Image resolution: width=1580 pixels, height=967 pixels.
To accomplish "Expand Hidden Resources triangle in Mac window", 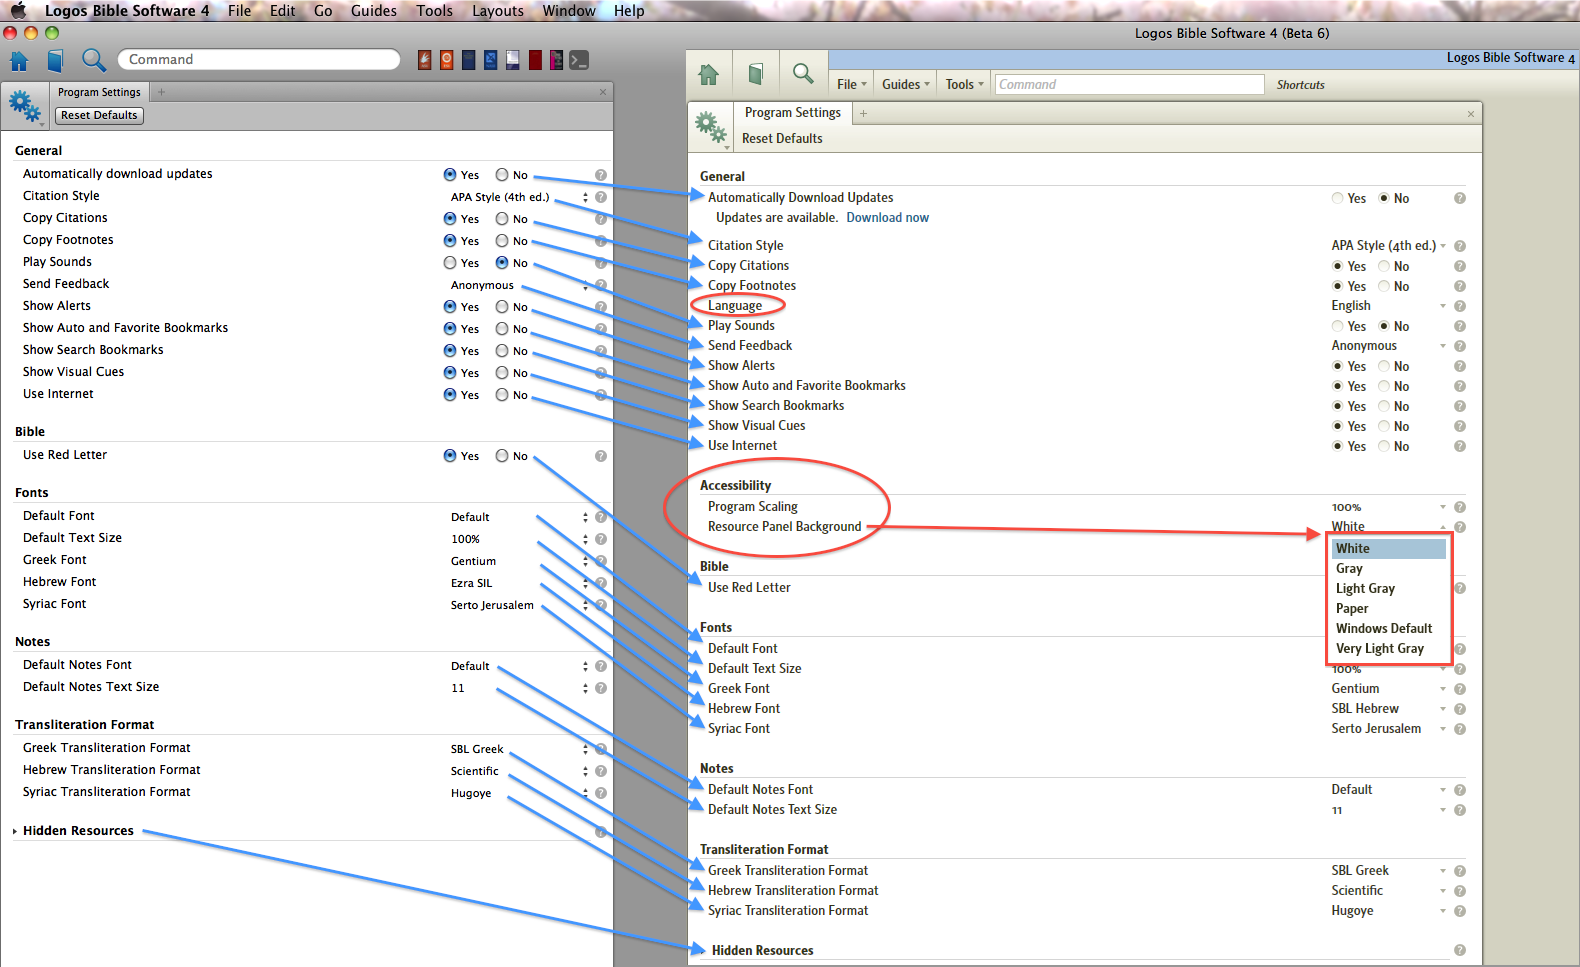I will [x=15, y=831].
